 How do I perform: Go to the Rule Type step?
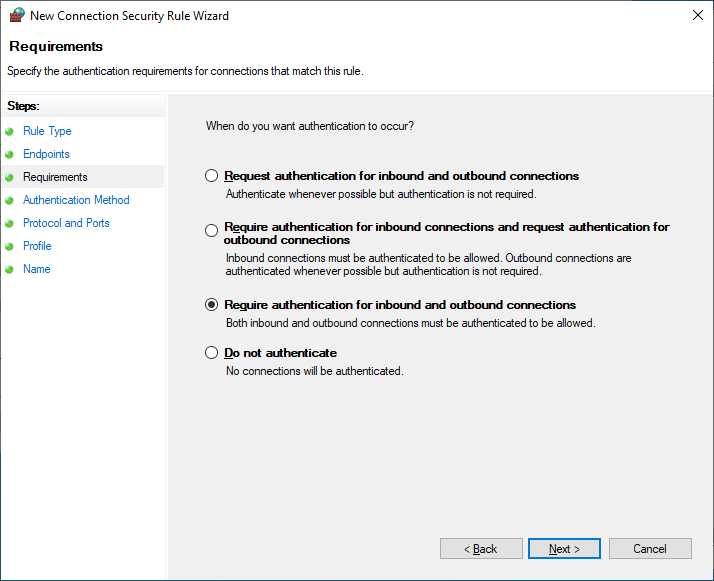[47, 131]
